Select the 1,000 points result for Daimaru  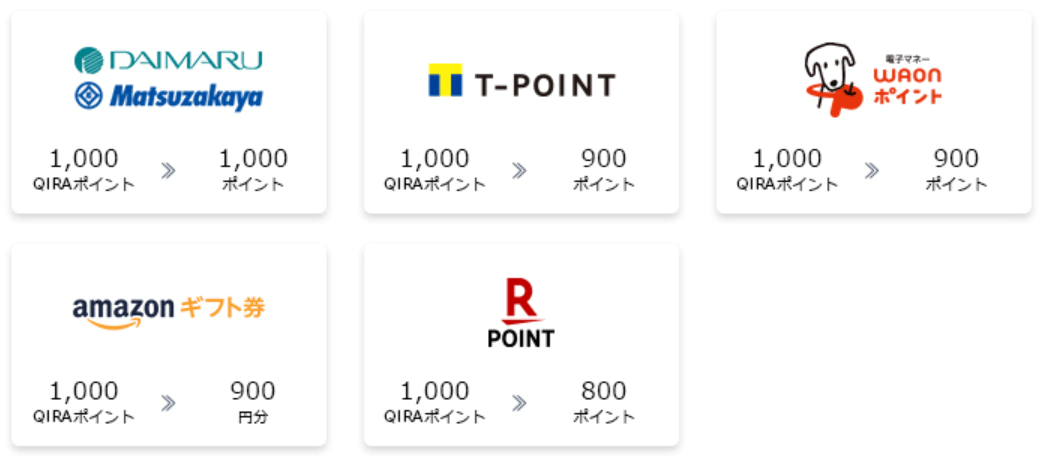253,168
